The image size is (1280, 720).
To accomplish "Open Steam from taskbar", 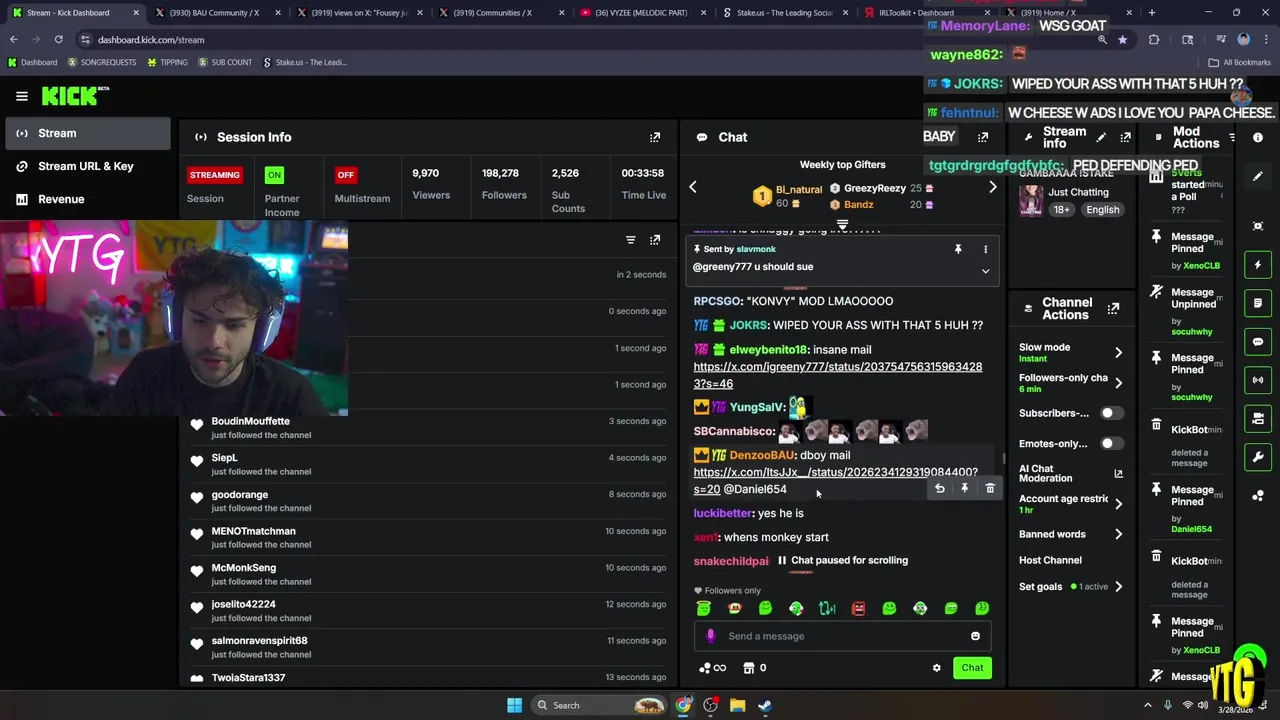I will [765, 705].
